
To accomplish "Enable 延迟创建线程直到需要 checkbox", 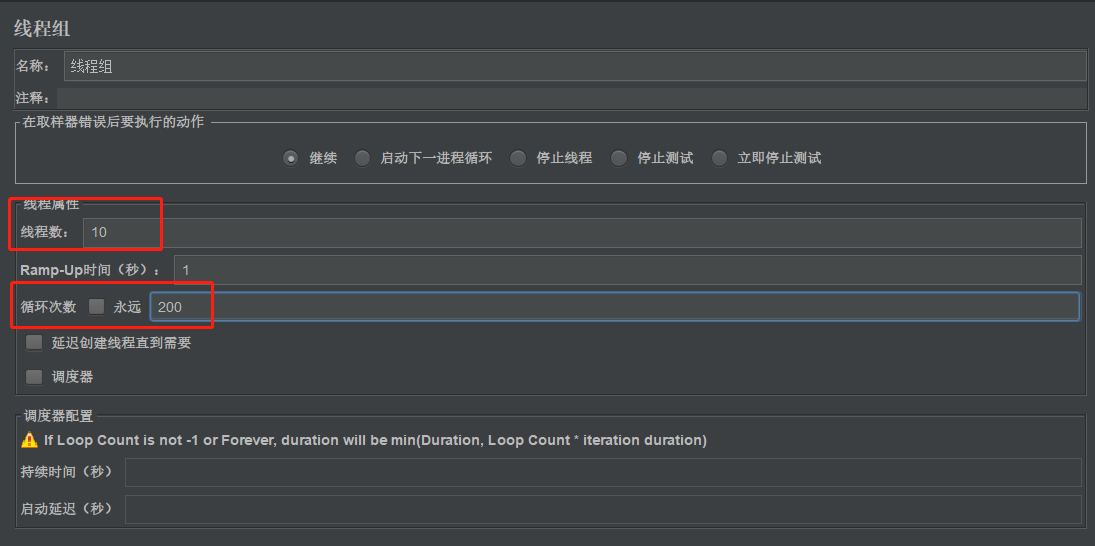I will [34, 343].
